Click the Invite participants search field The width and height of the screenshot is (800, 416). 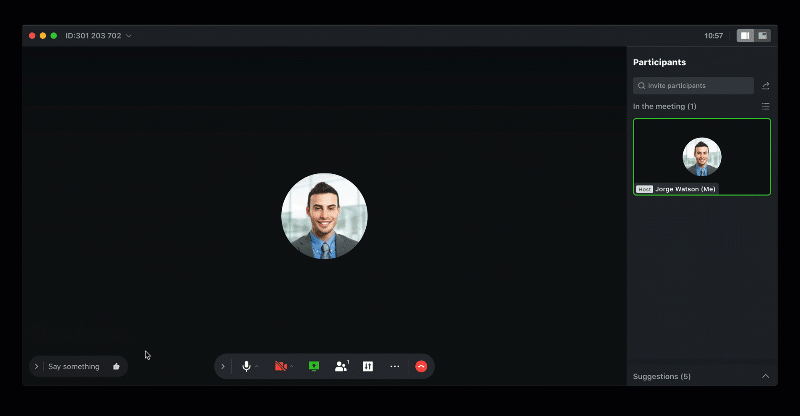pos(693,86)
